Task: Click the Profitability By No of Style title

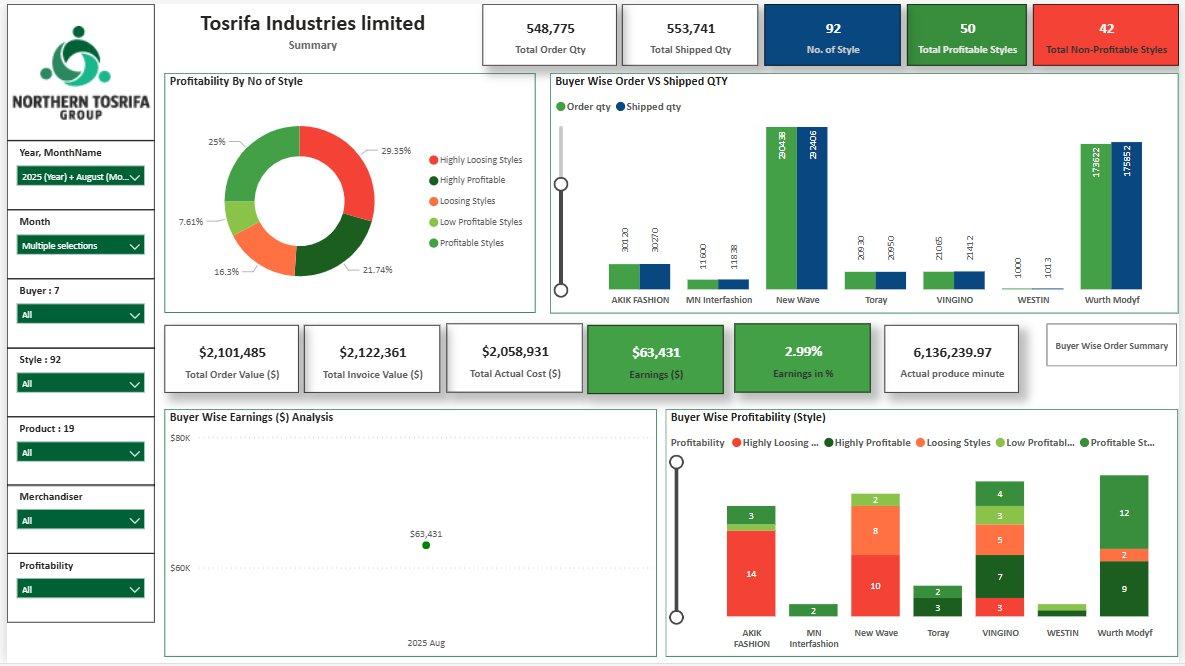Action: 236,82
